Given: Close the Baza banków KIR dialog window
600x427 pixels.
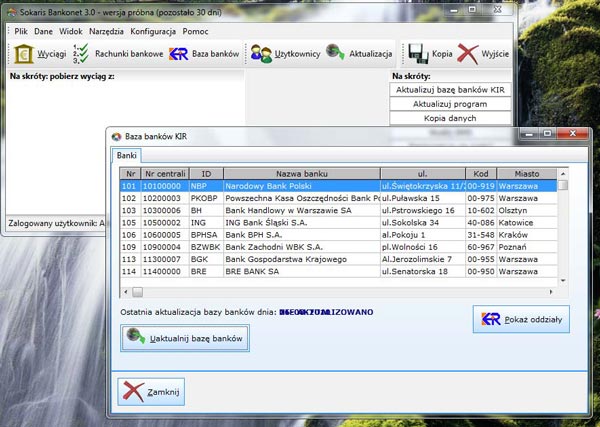Looking at the screenshot, I should pos(572,133).
